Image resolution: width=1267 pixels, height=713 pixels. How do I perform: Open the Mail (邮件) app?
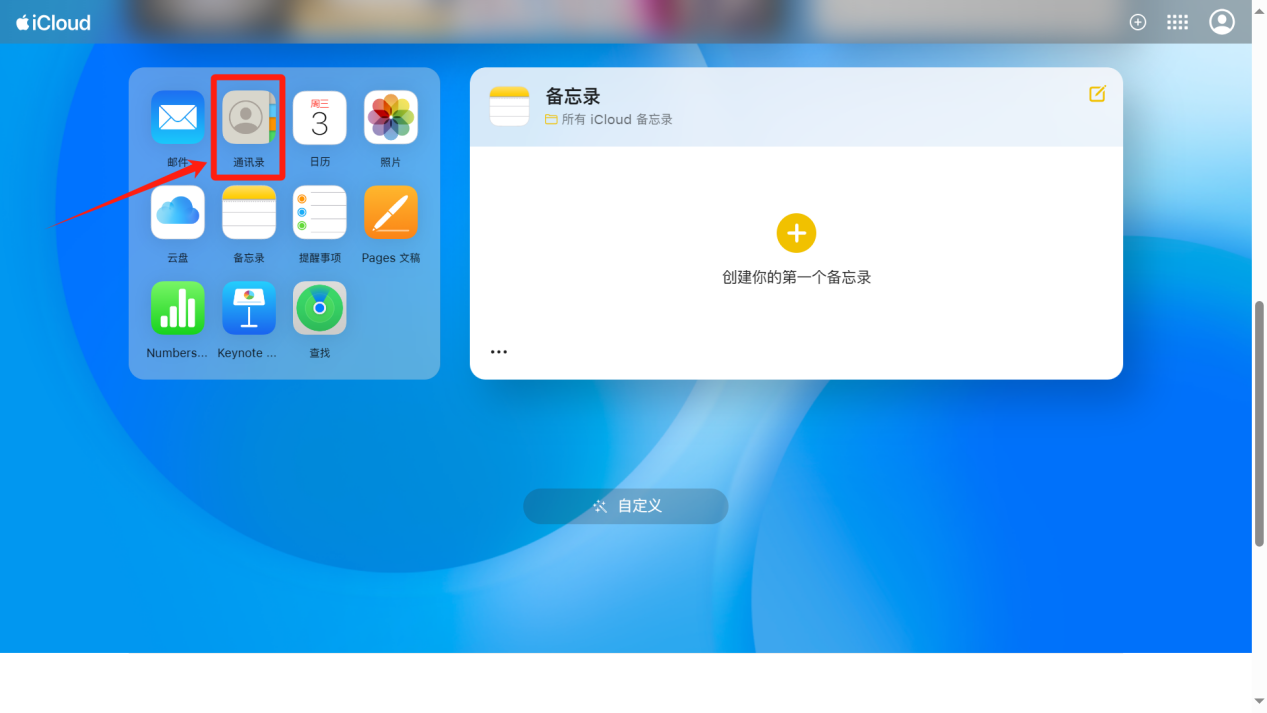click(178, 118)
